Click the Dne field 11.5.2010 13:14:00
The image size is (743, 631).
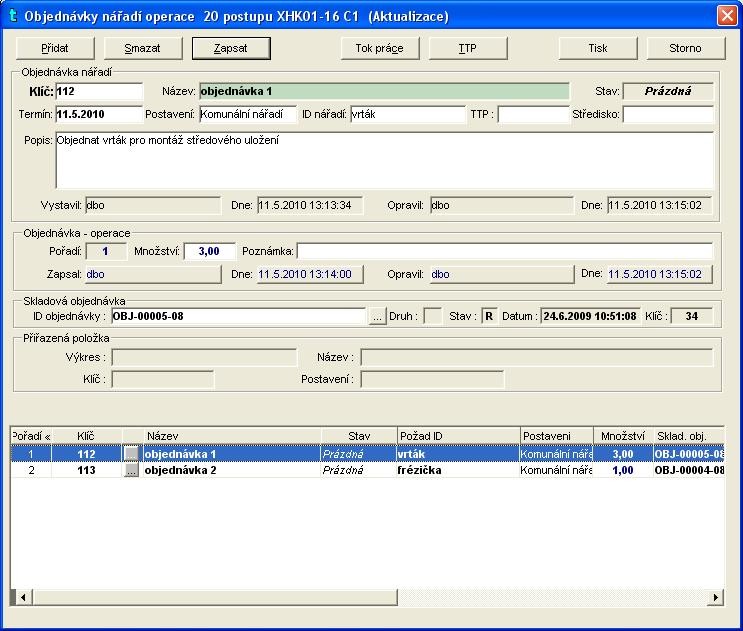[x=310, y=275]
